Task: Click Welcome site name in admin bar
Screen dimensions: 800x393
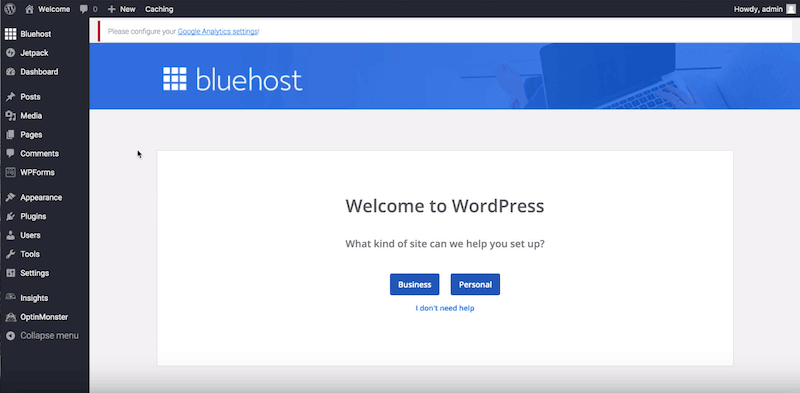Action: click(54, 9)
